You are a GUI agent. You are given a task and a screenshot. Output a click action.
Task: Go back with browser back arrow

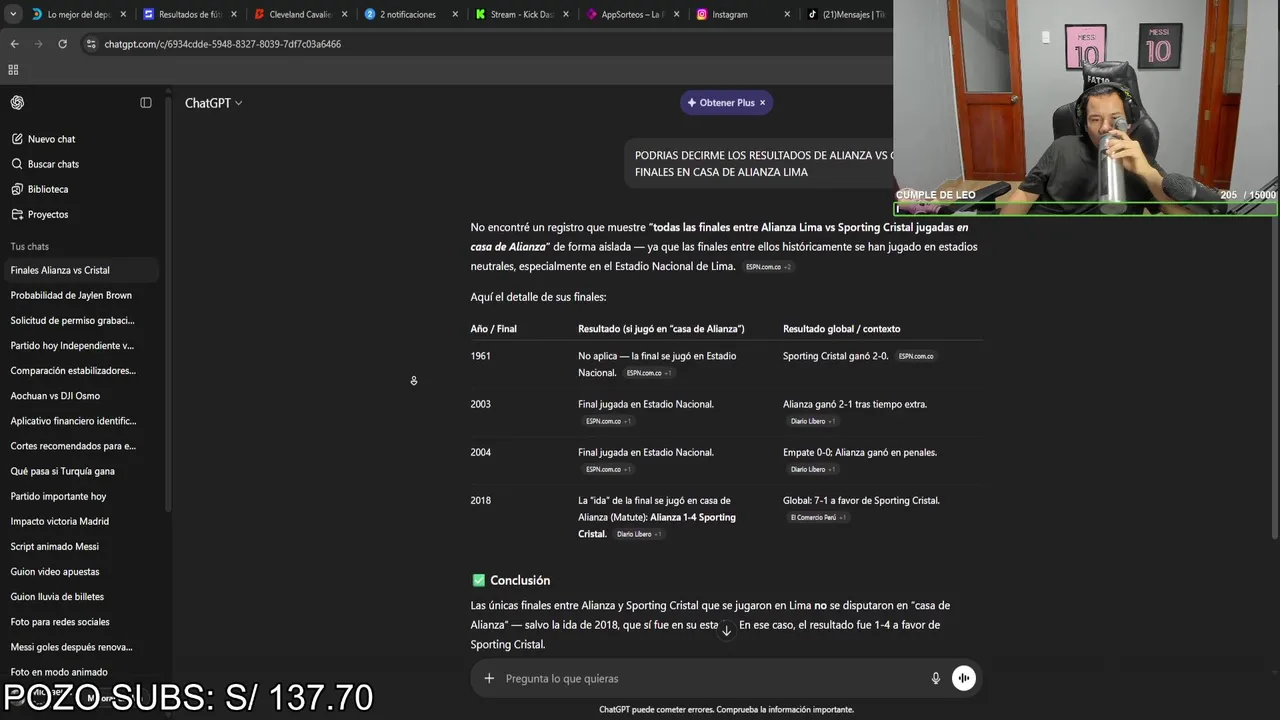tap(14, 44)
